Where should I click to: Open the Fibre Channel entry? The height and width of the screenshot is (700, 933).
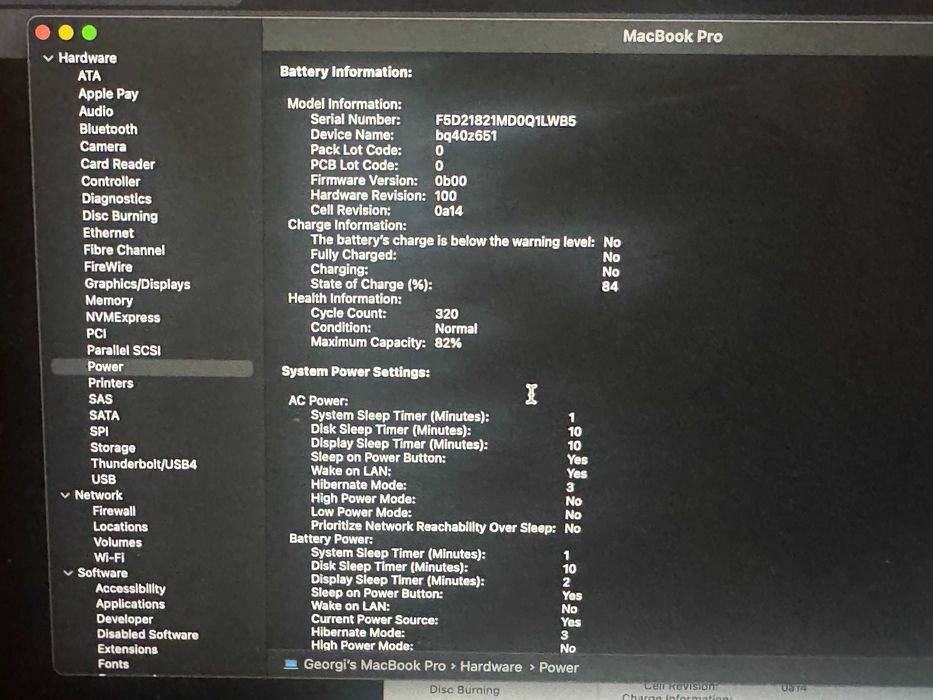[x=124, y=251]
